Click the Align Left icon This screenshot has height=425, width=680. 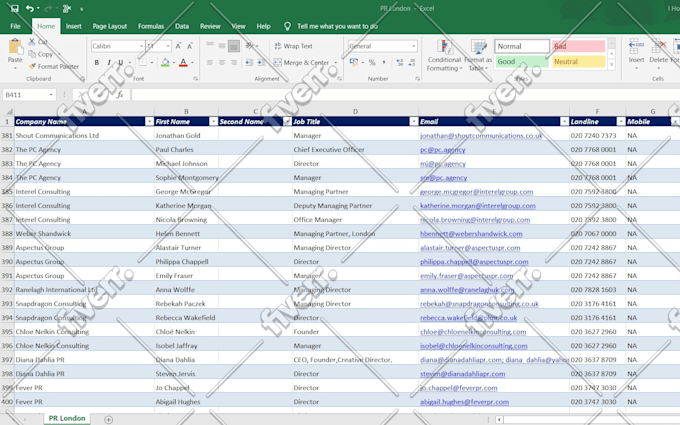(x=210, y=62)
